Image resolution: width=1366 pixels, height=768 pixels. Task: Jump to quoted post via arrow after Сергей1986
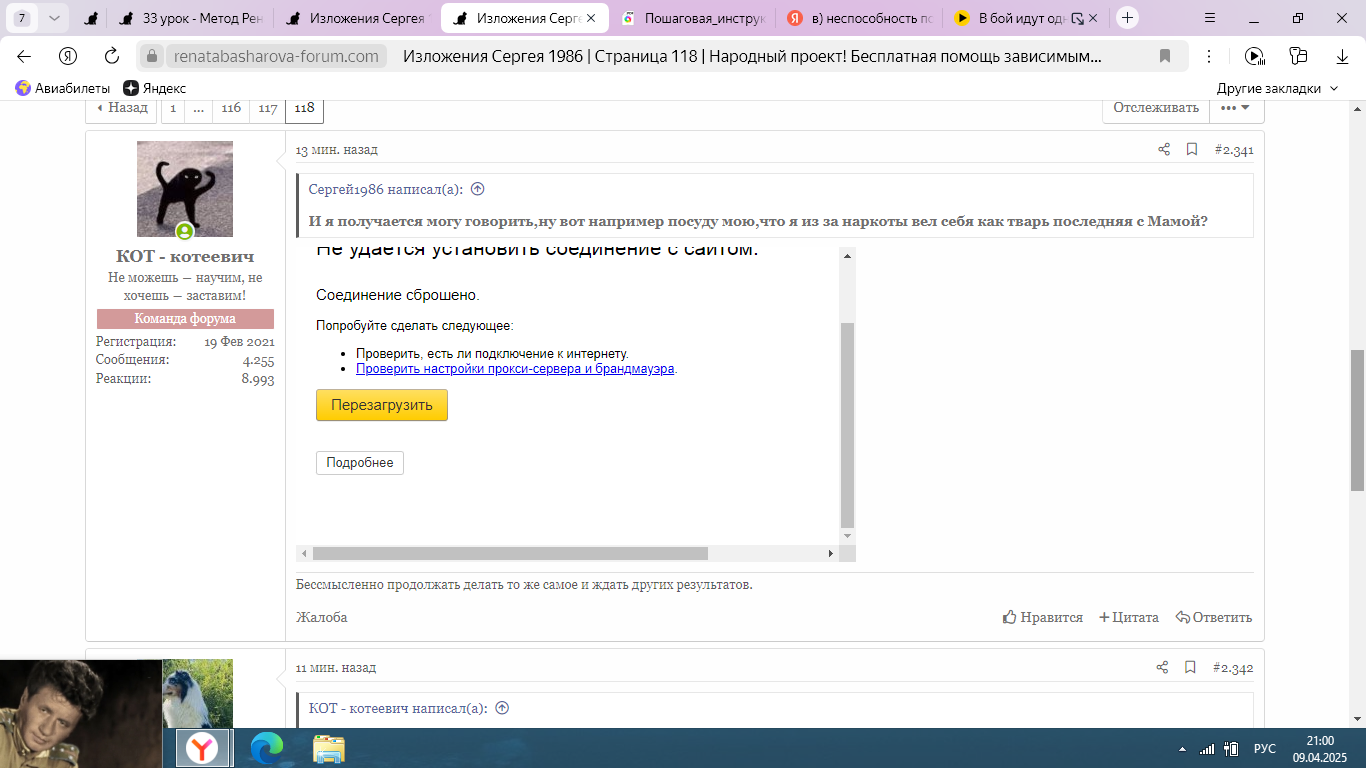tap(478, 189)
